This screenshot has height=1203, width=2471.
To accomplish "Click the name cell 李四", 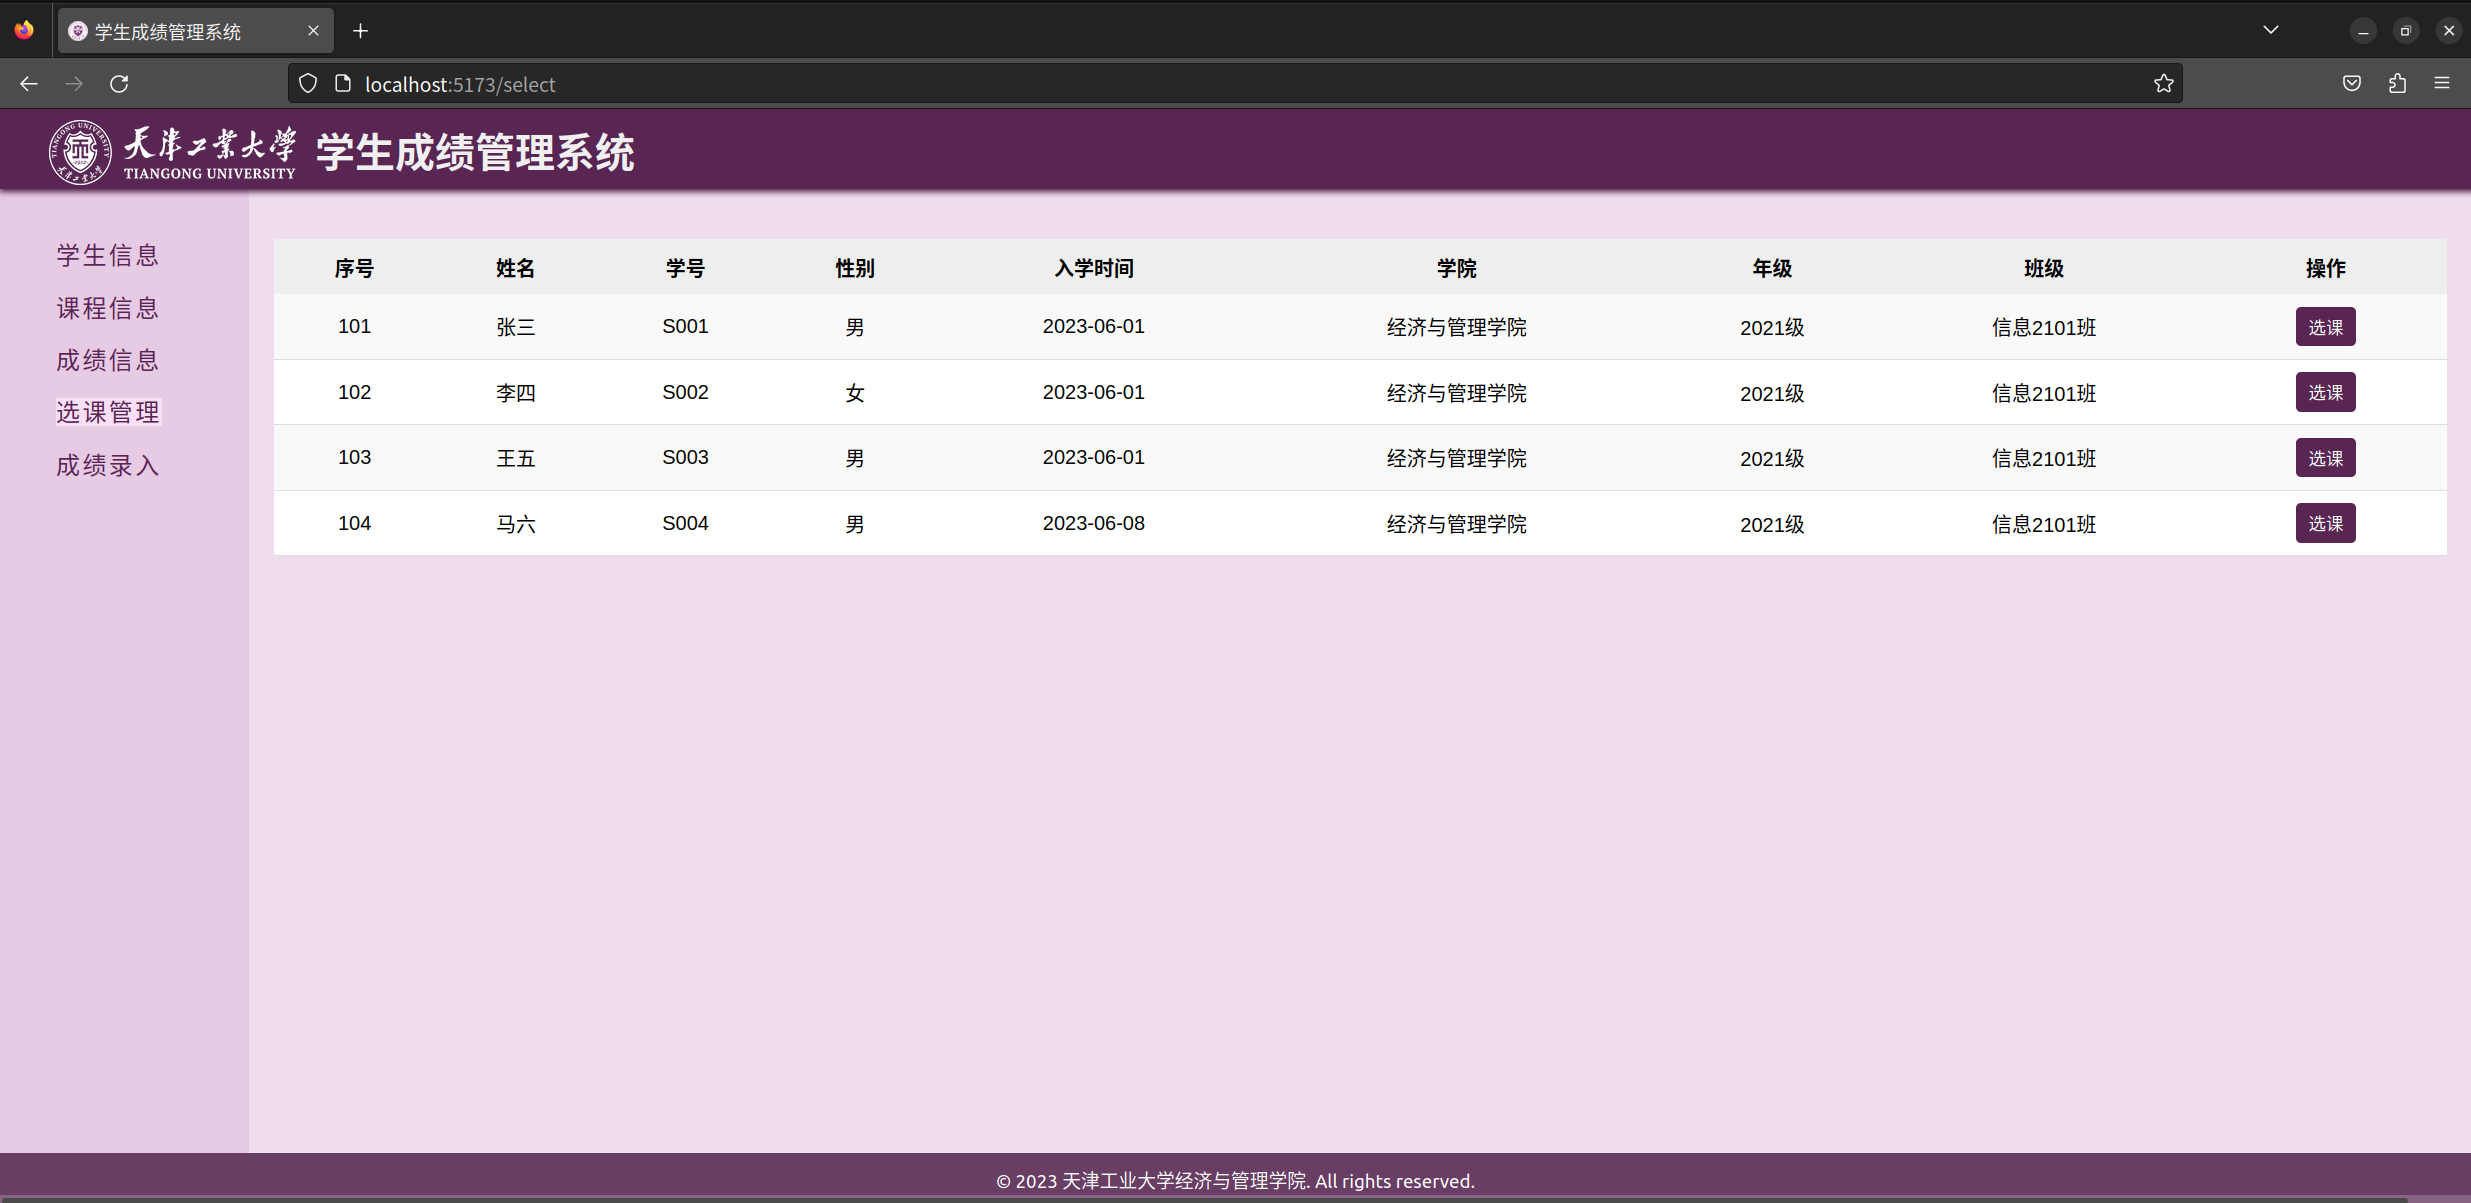I will [x=516, y=393].
